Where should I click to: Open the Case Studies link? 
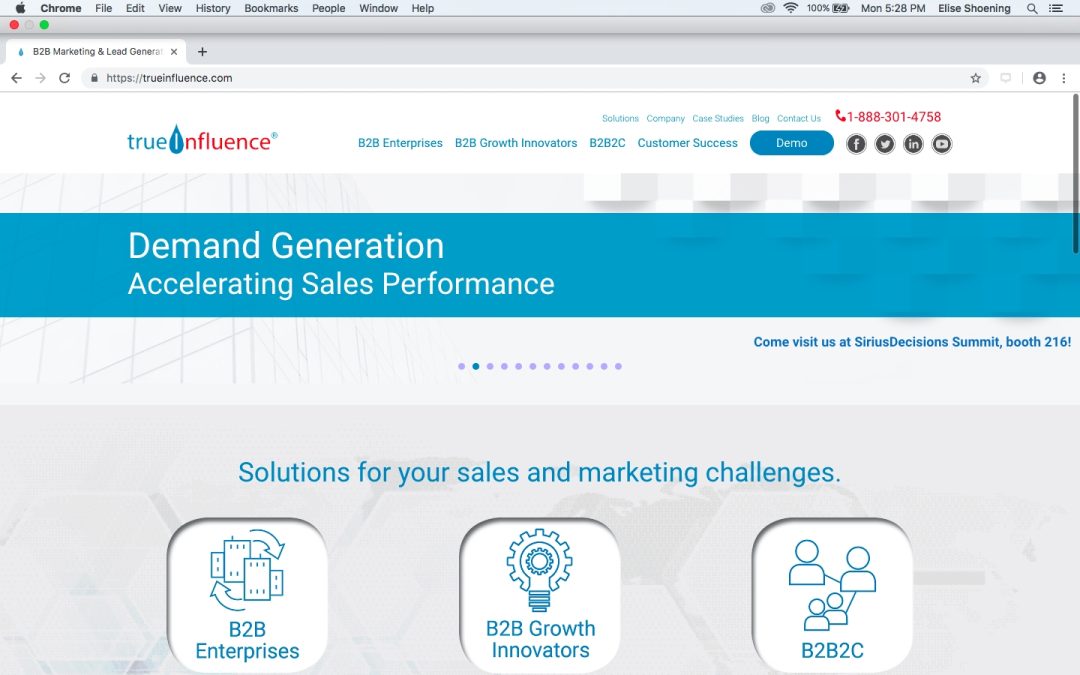(x=718, y=118)
